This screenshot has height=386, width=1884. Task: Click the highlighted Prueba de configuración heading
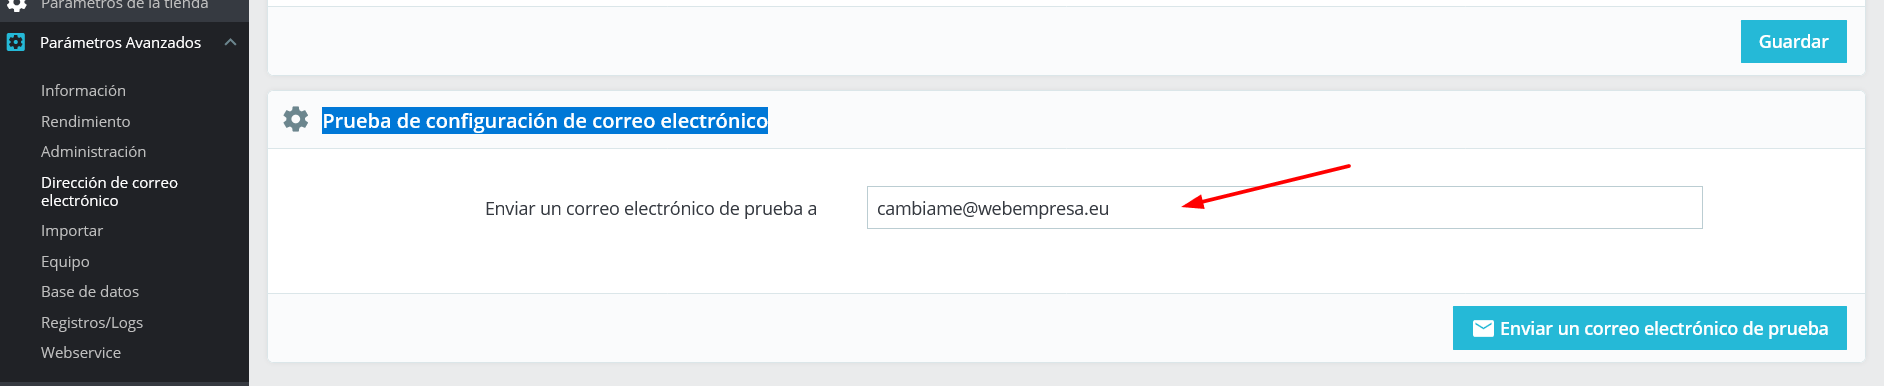coord(545,121)
